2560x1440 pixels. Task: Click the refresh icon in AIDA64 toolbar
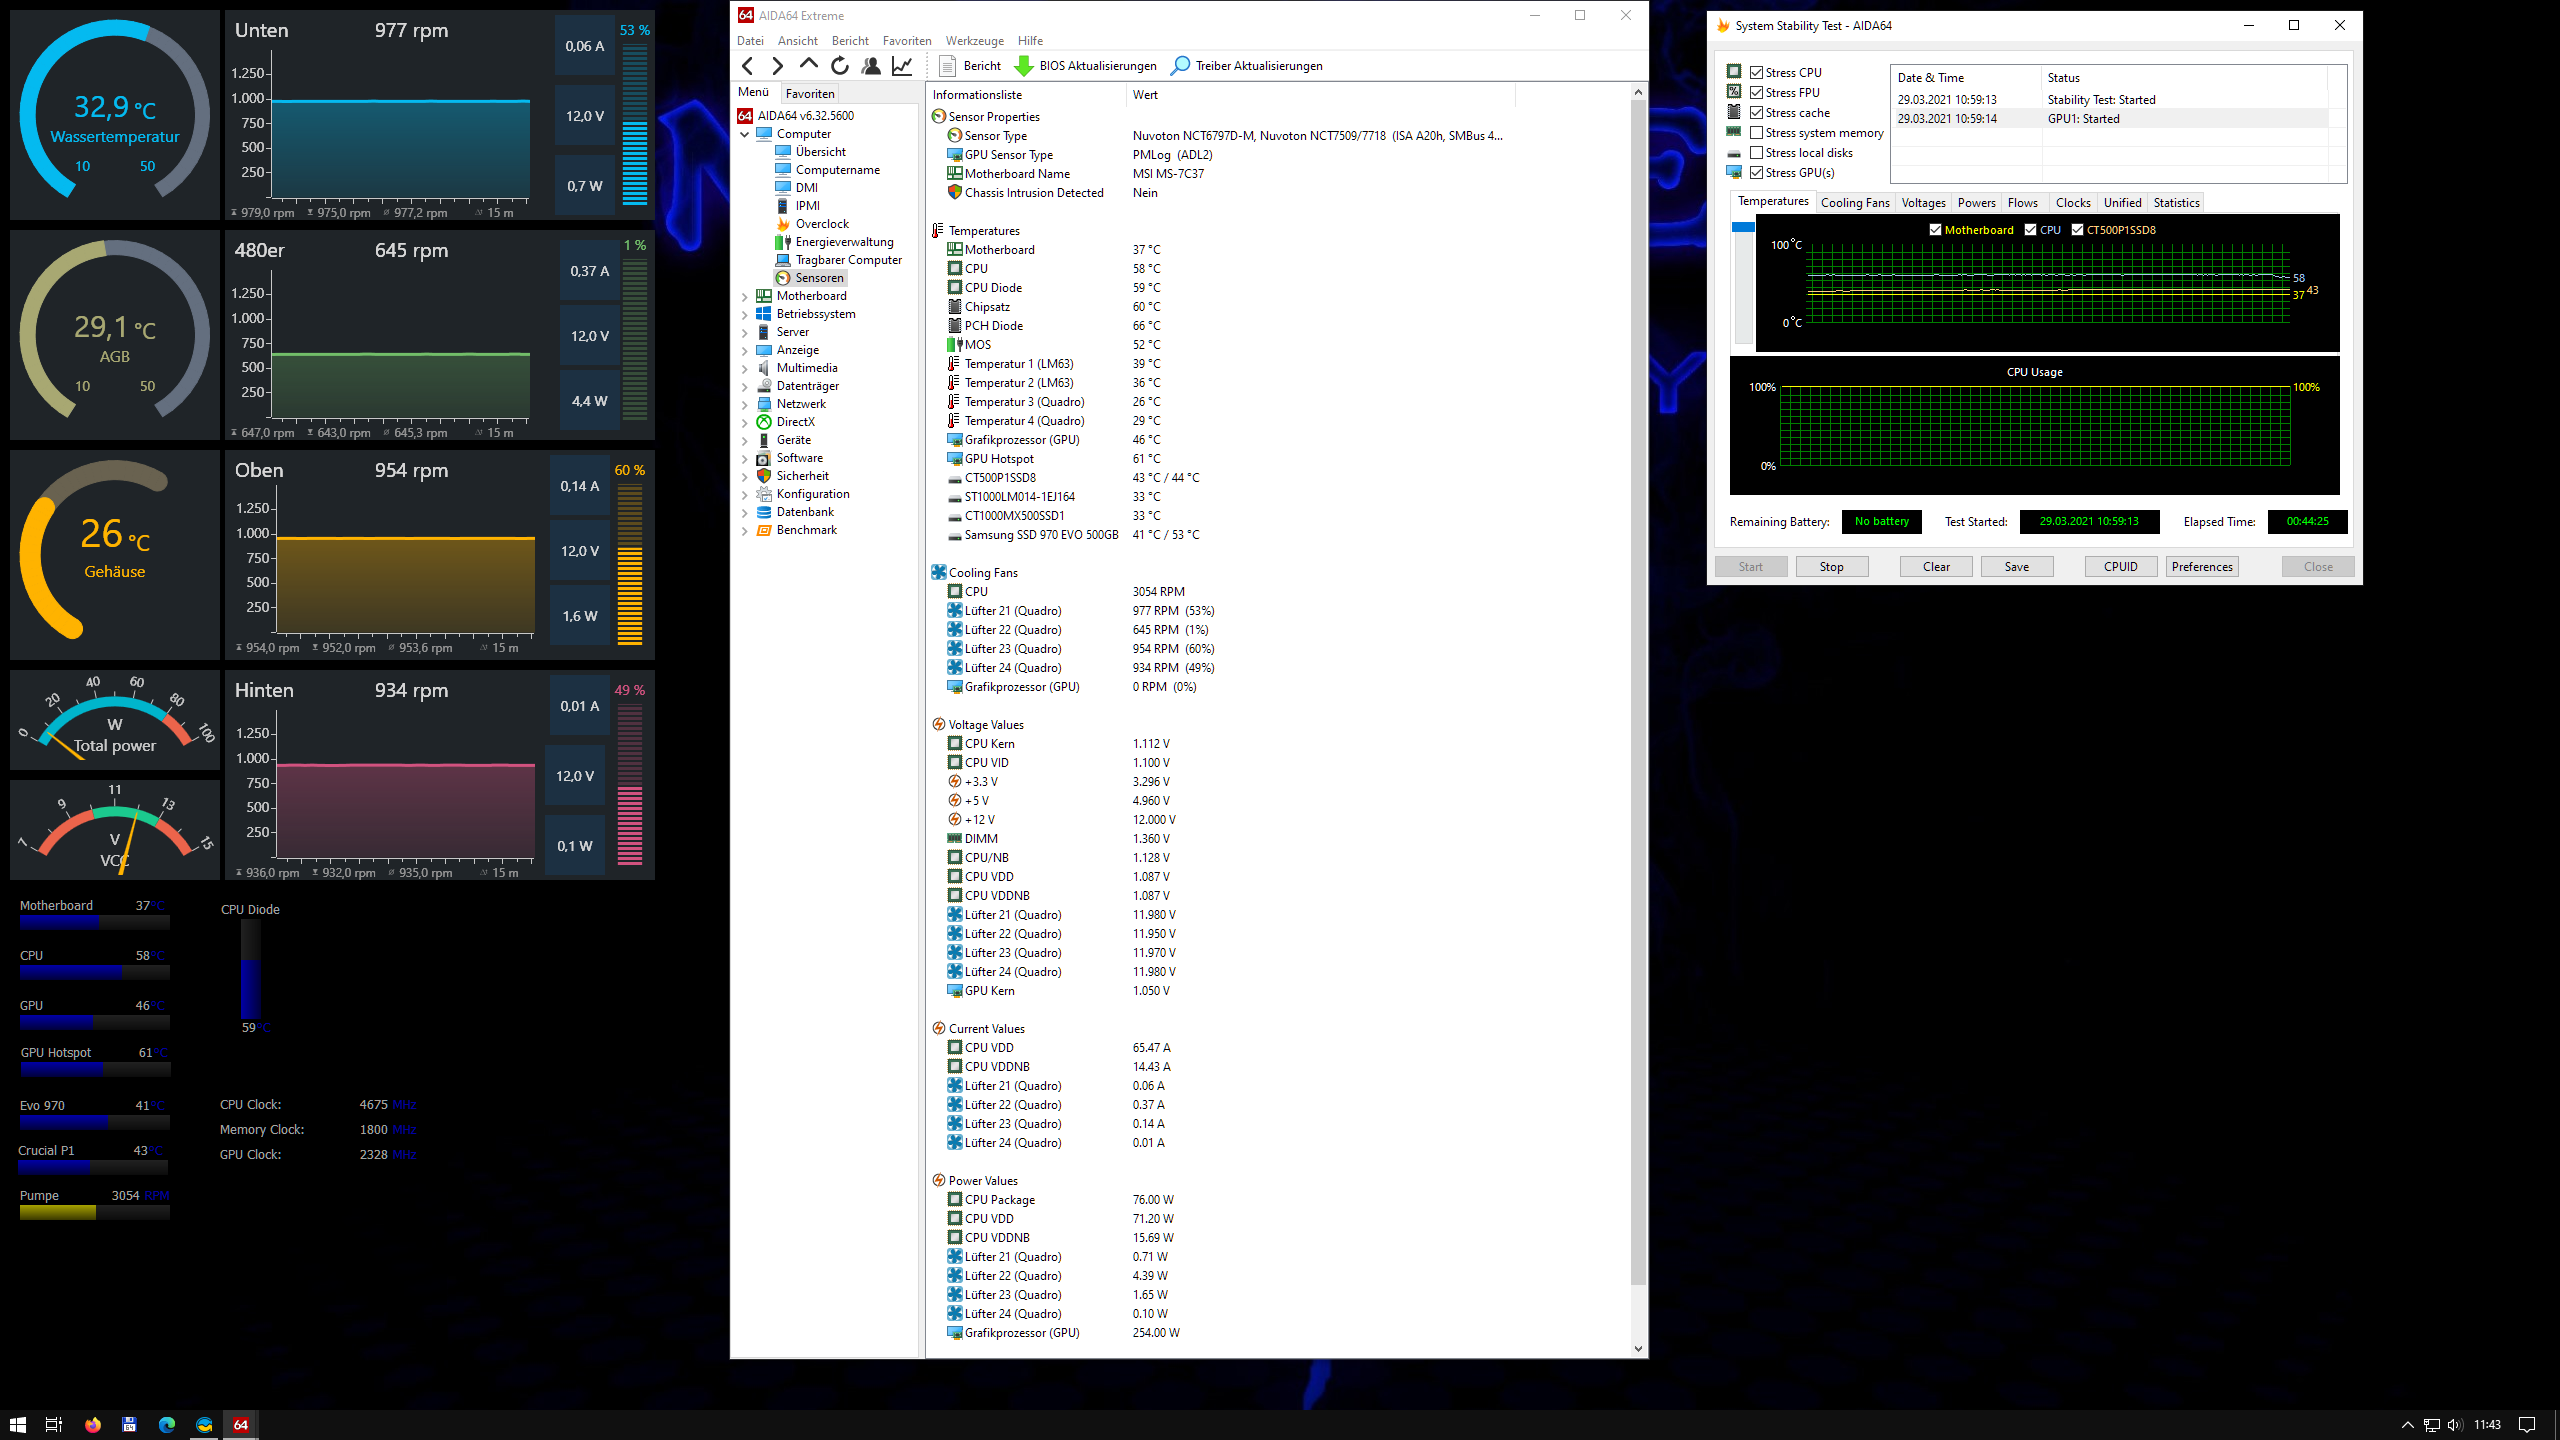(840, 66)
